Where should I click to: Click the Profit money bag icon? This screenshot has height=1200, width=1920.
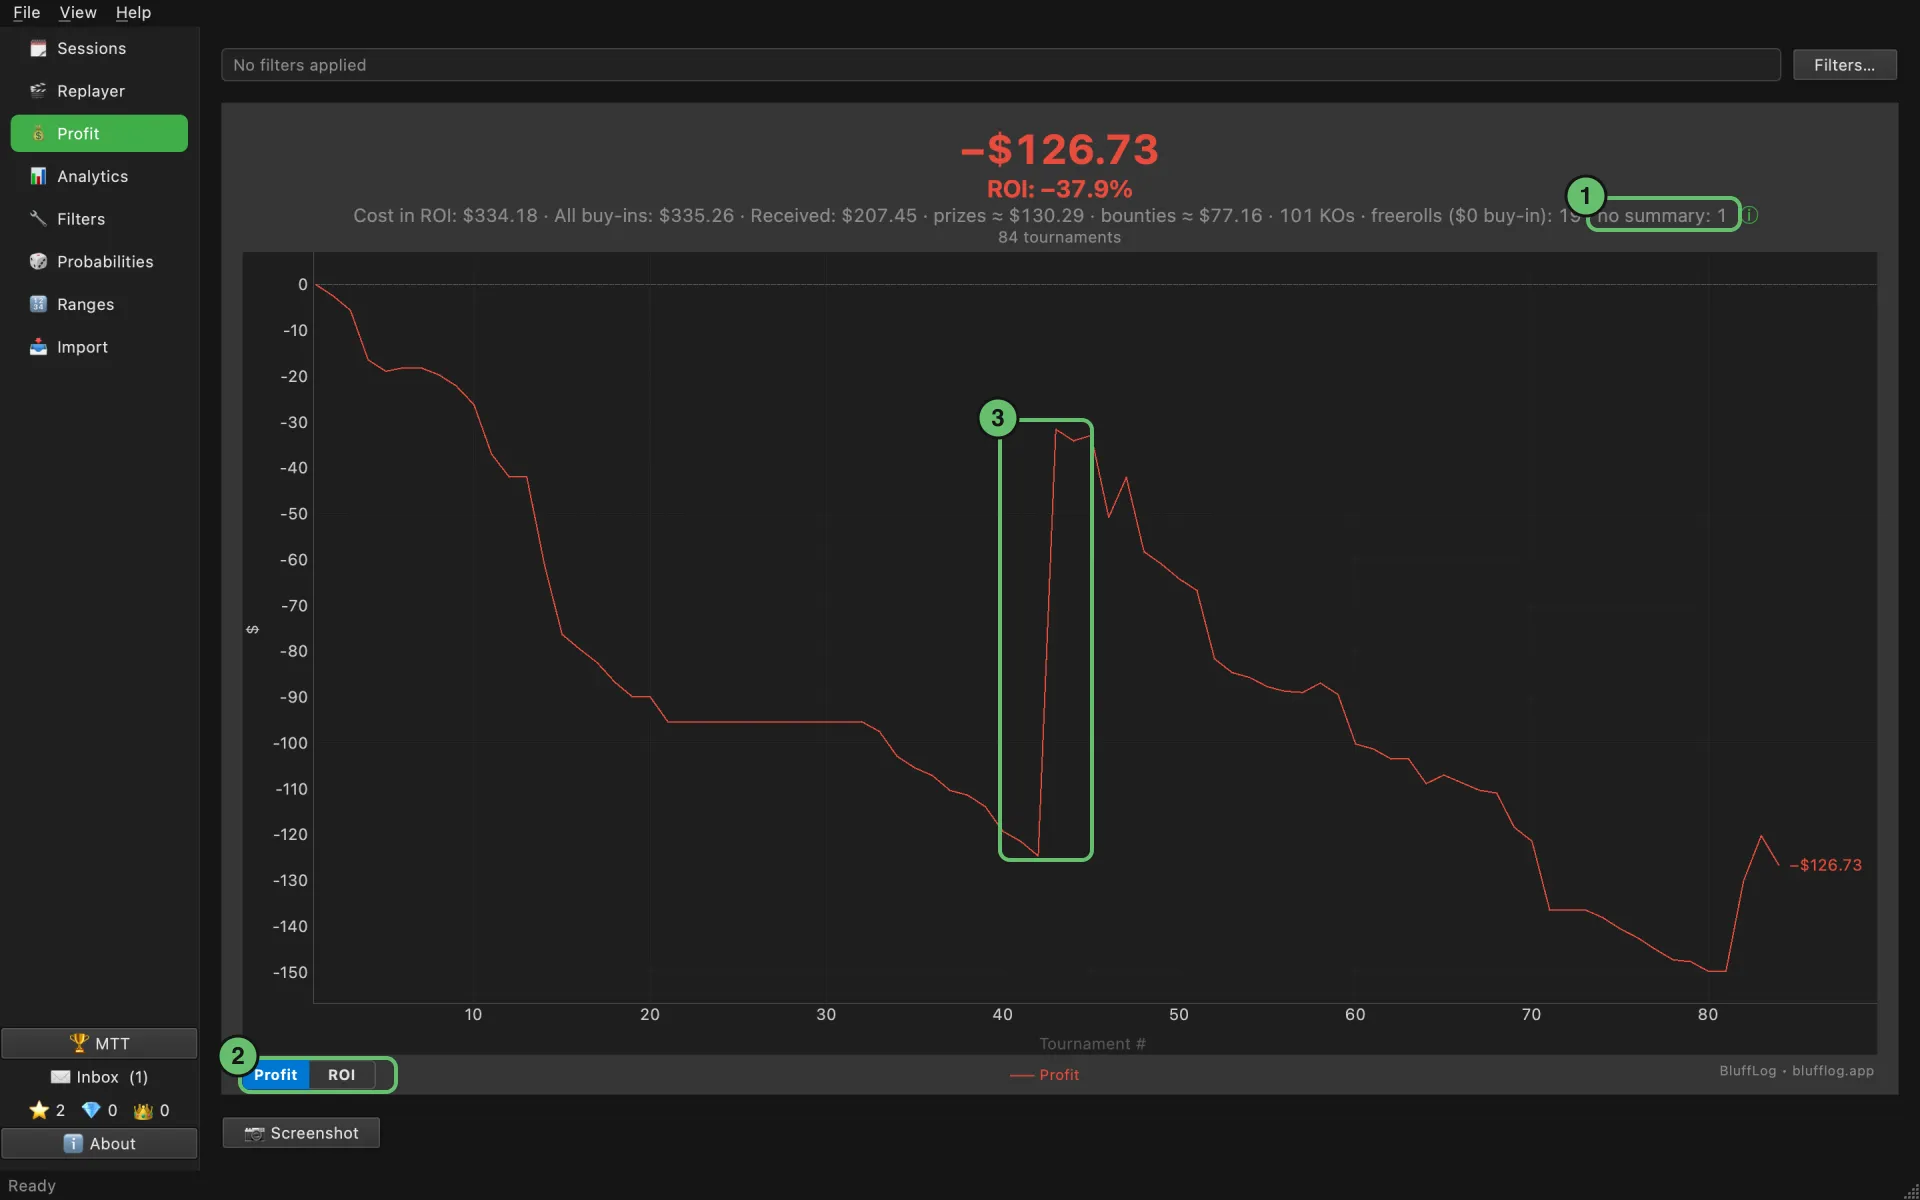coord(38,134)
